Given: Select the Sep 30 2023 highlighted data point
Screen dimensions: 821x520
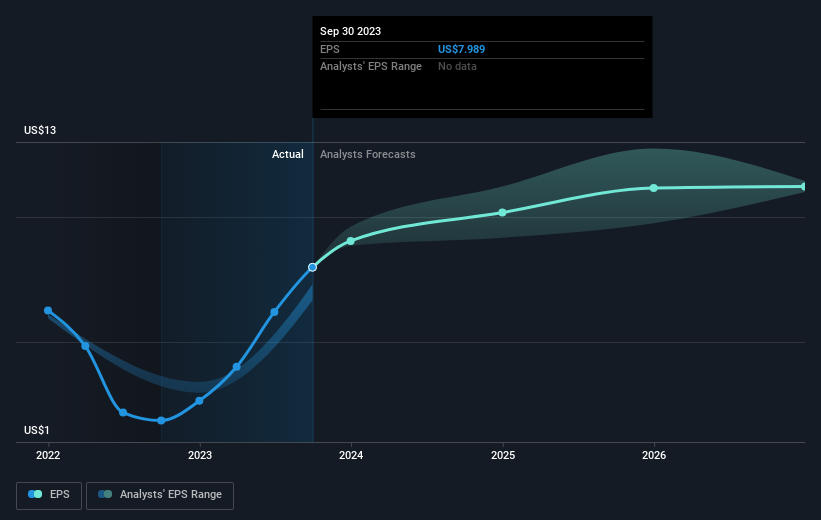Looking at the screenshot, I should tap(313, 268).
